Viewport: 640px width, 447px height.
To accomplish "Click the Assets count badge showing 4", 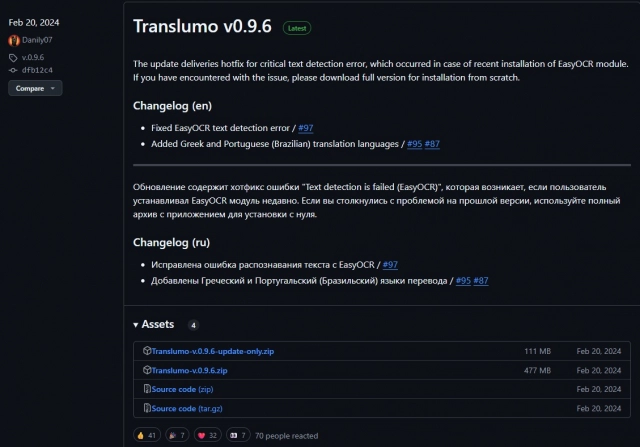I will click(x=193, y=325).
